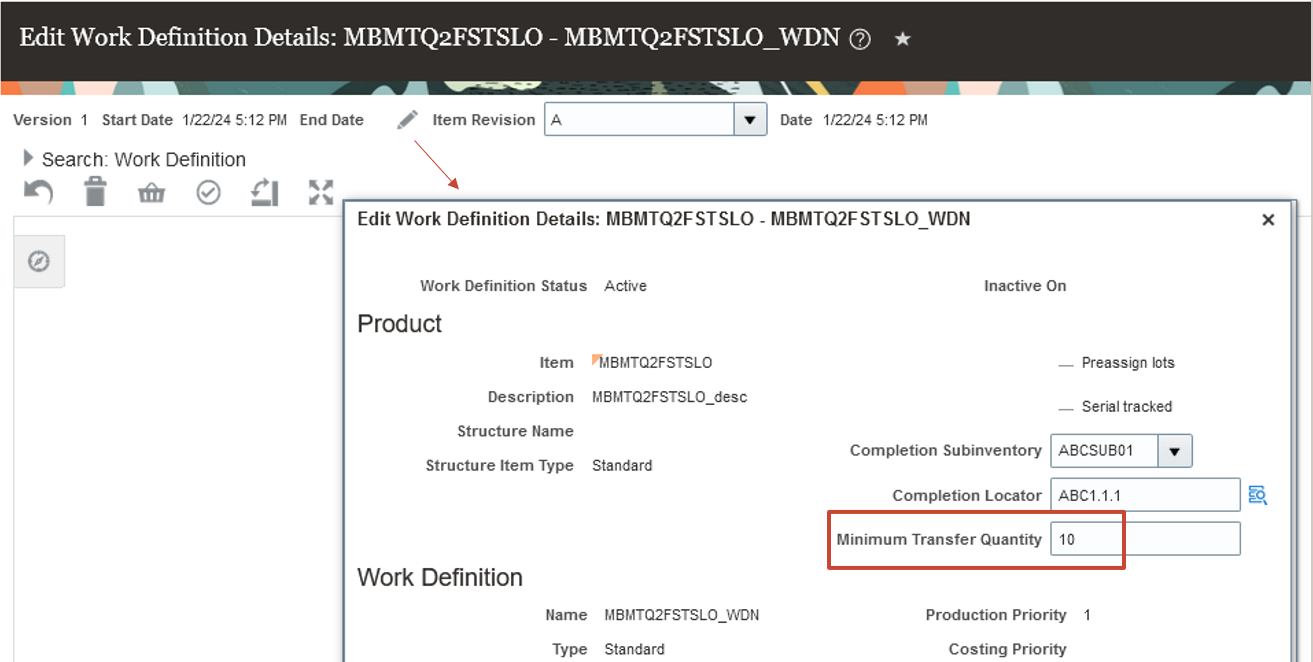Open the Item Revision dropdown
The image size is (1313, 662).
tap(750, 119)
